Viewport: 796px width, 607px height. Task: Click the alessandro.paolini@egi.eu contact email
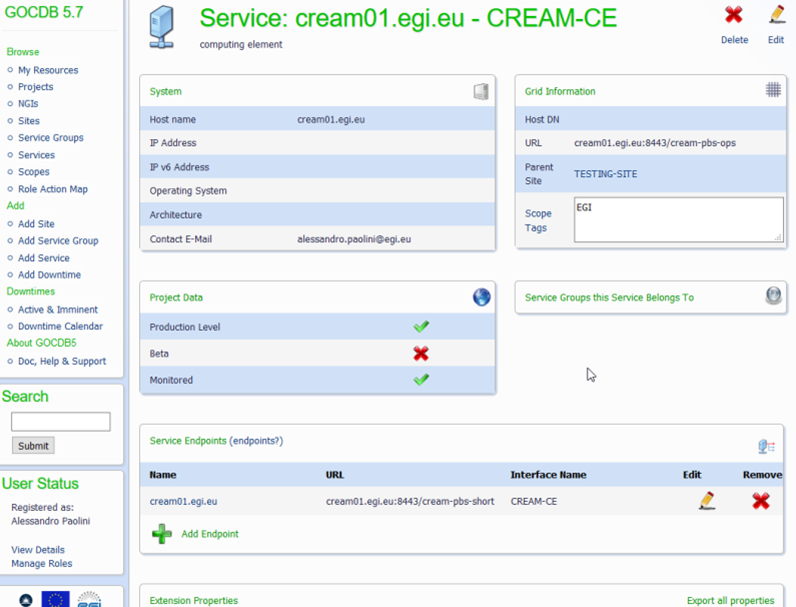tap(354, 239)
